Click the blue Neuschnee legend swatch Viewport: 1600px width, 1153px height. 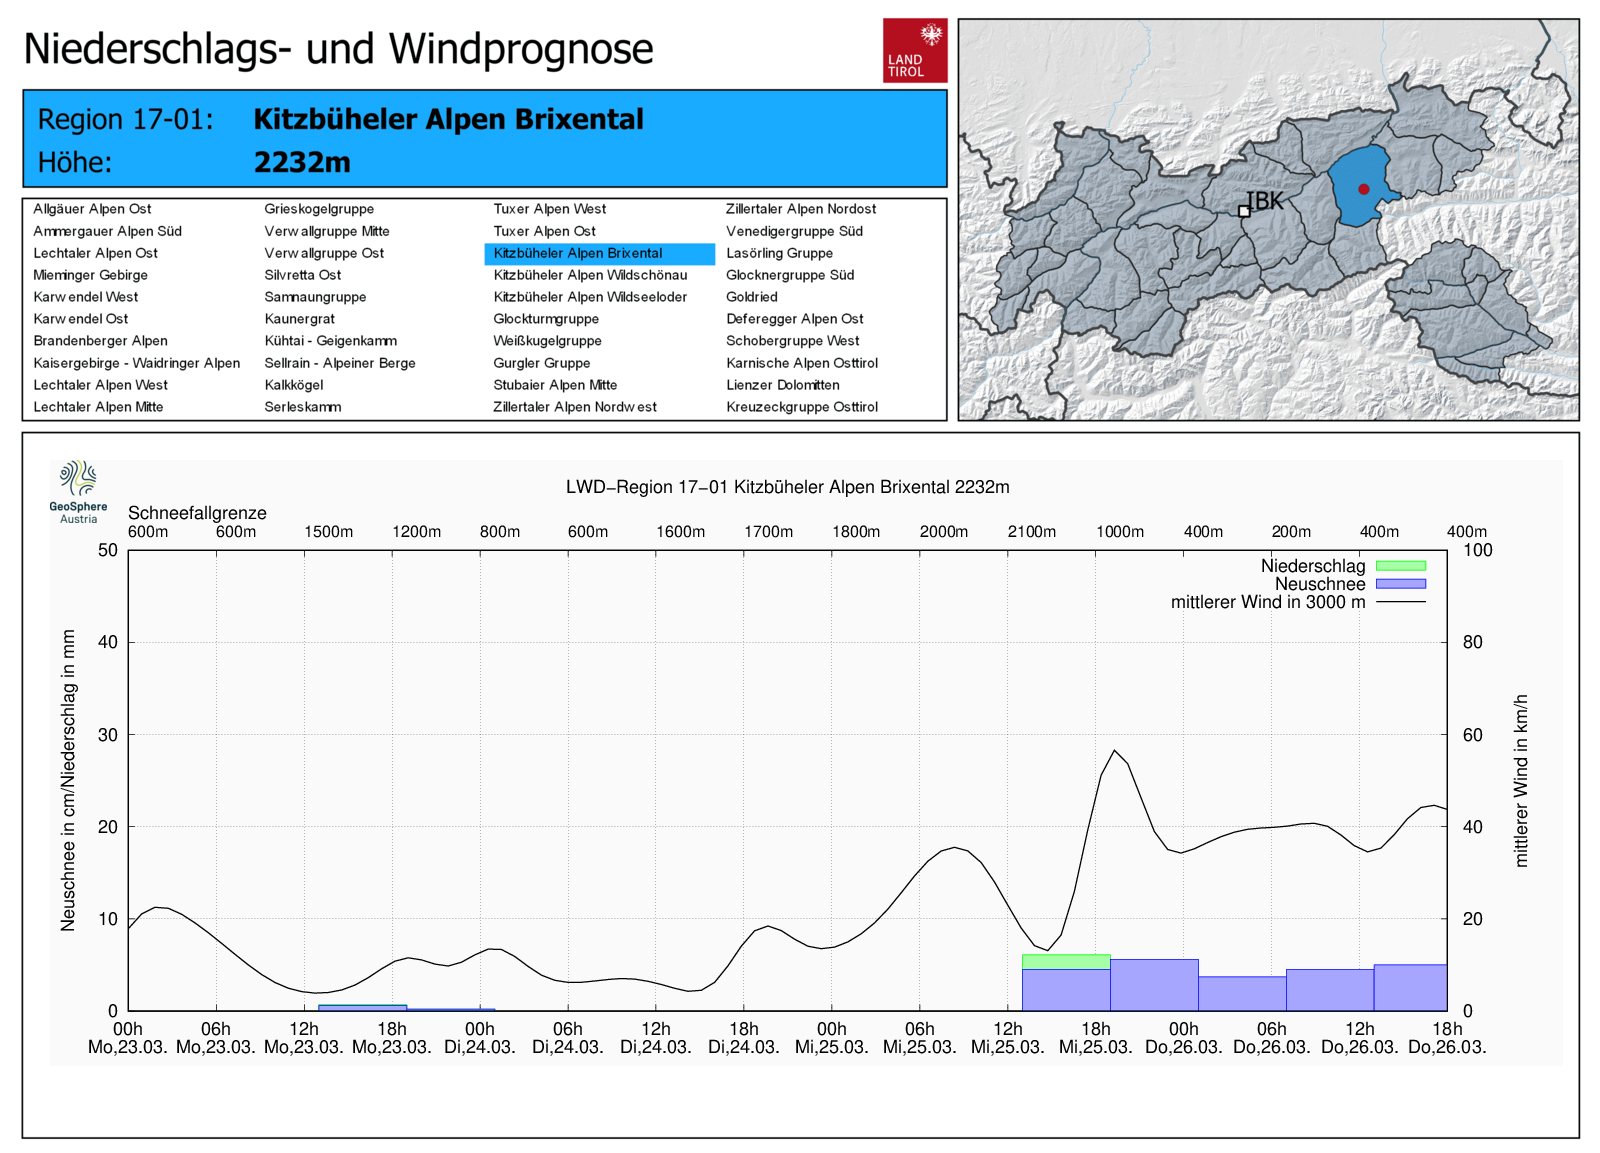[1400, 584]
